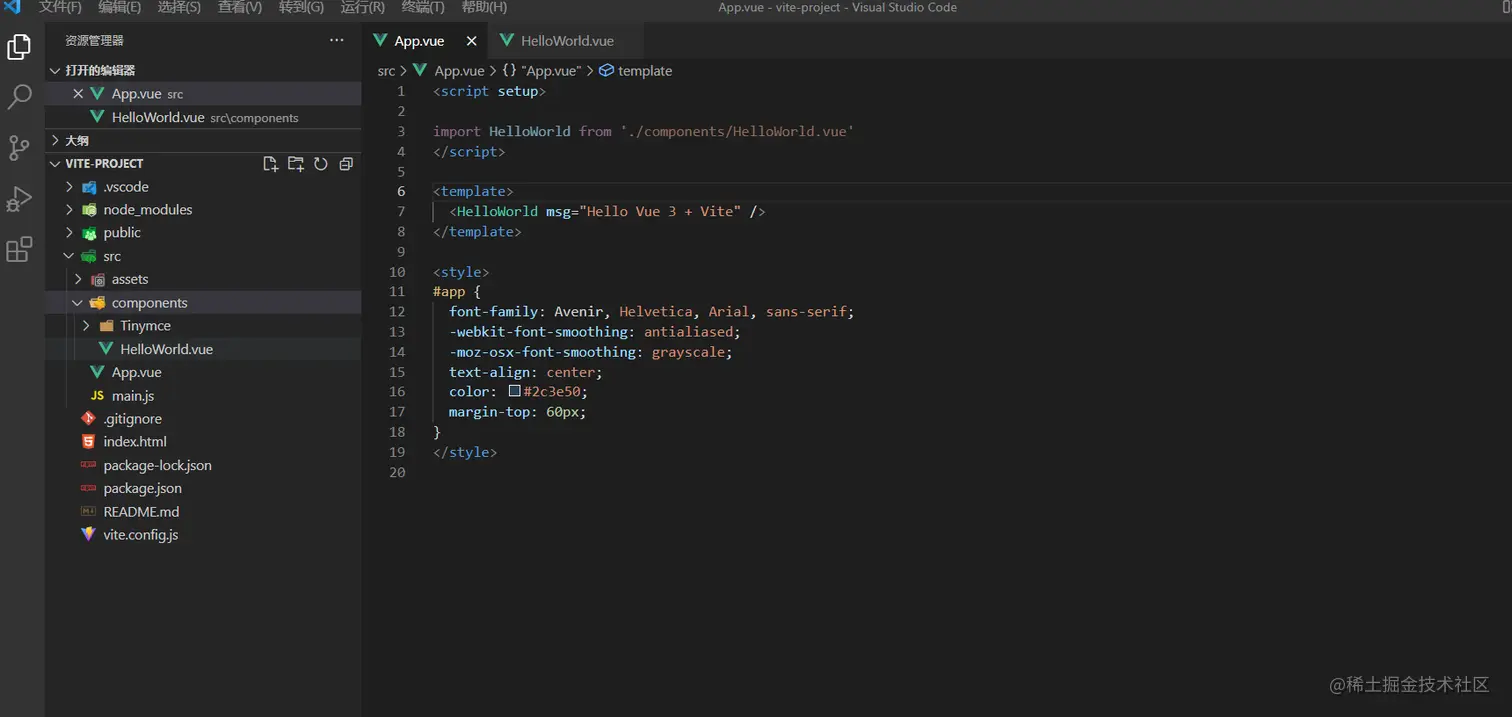
Task: Open App.vue in the src folder
Action: (204, 372)
